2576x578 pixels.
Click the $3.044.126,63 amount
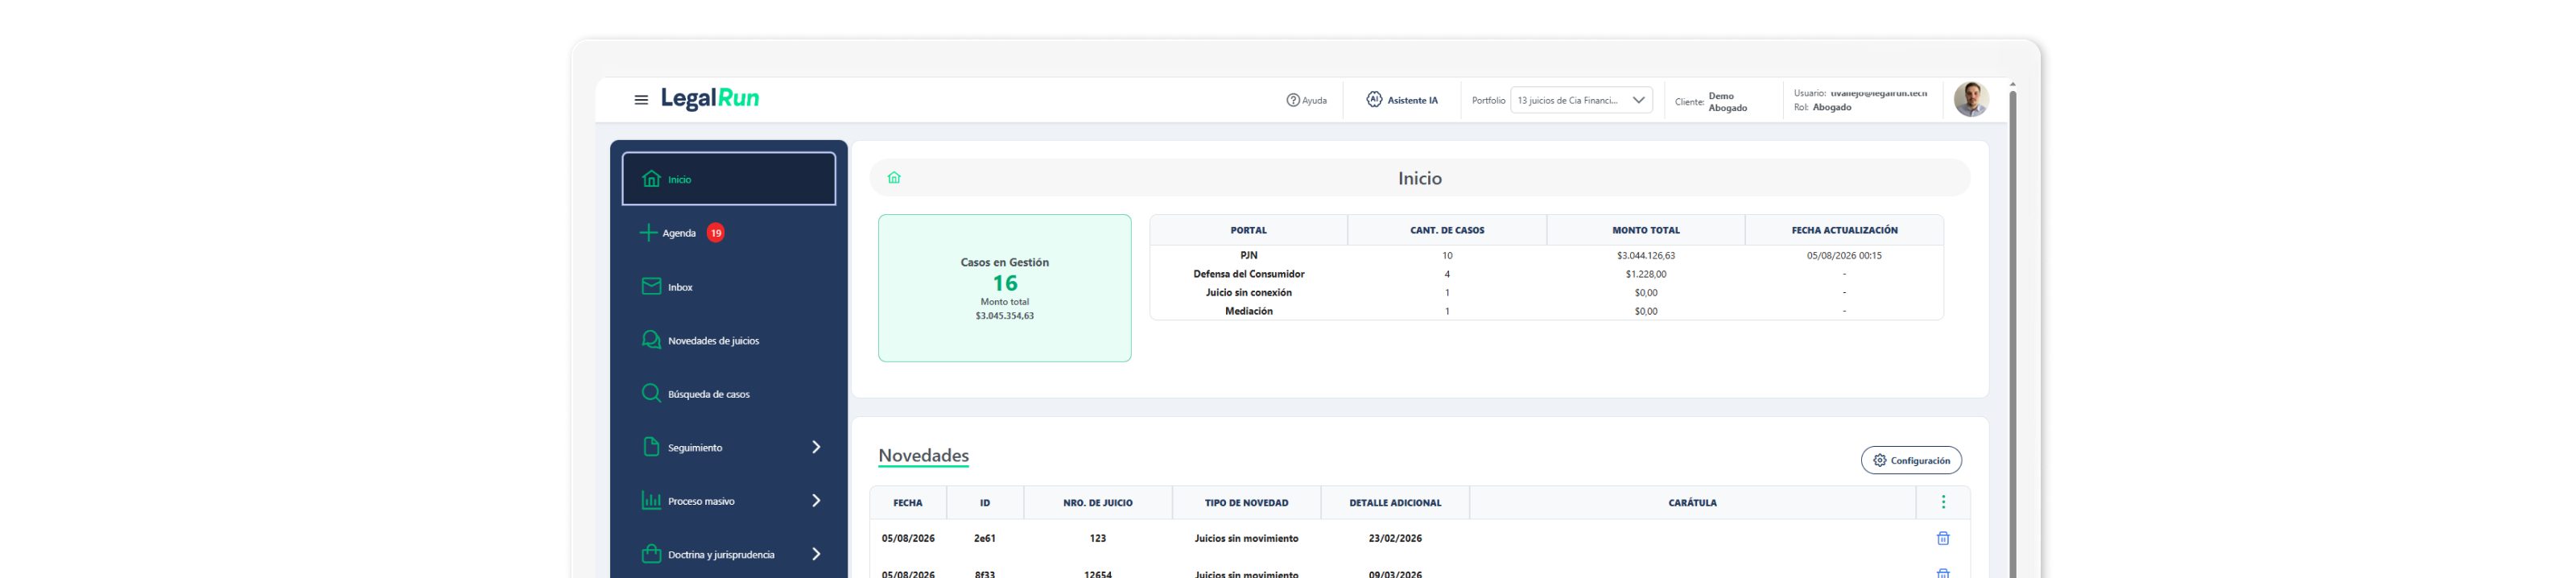coord(1646,256)
